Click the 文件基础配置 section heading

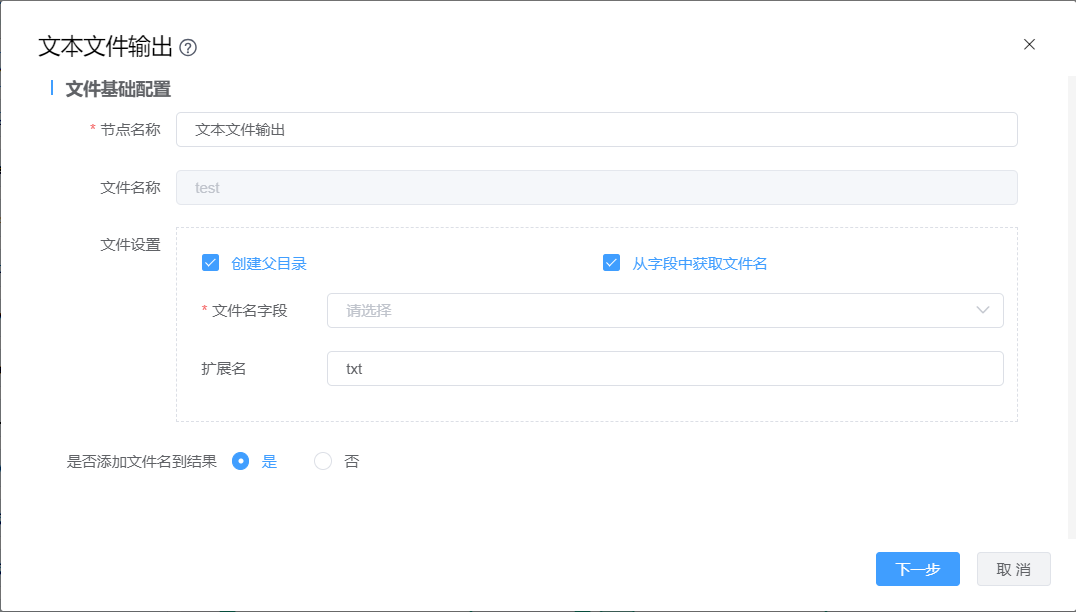[118, 89]
